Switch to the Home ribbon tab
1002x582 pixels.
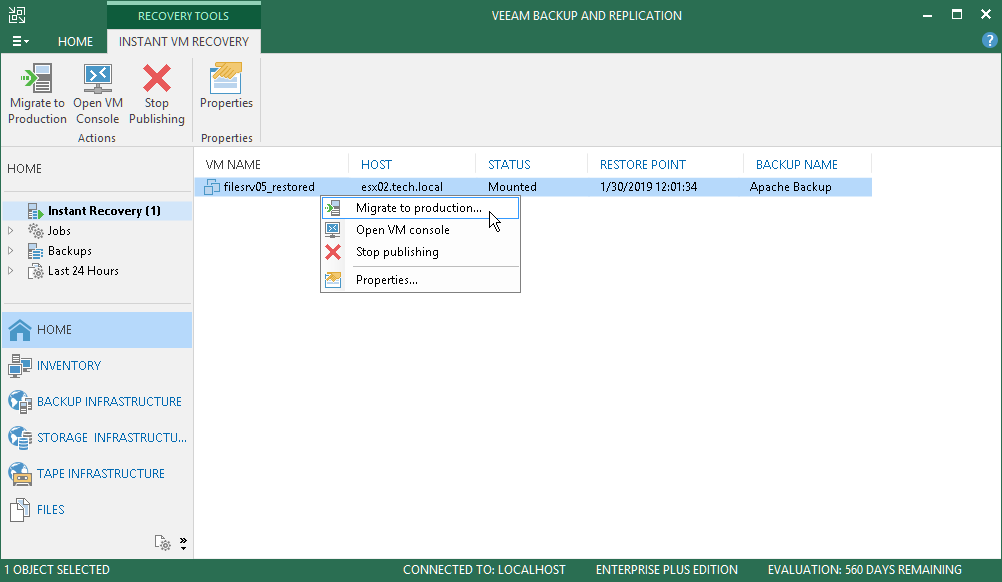pyautogui.click(x=75, y=42)
